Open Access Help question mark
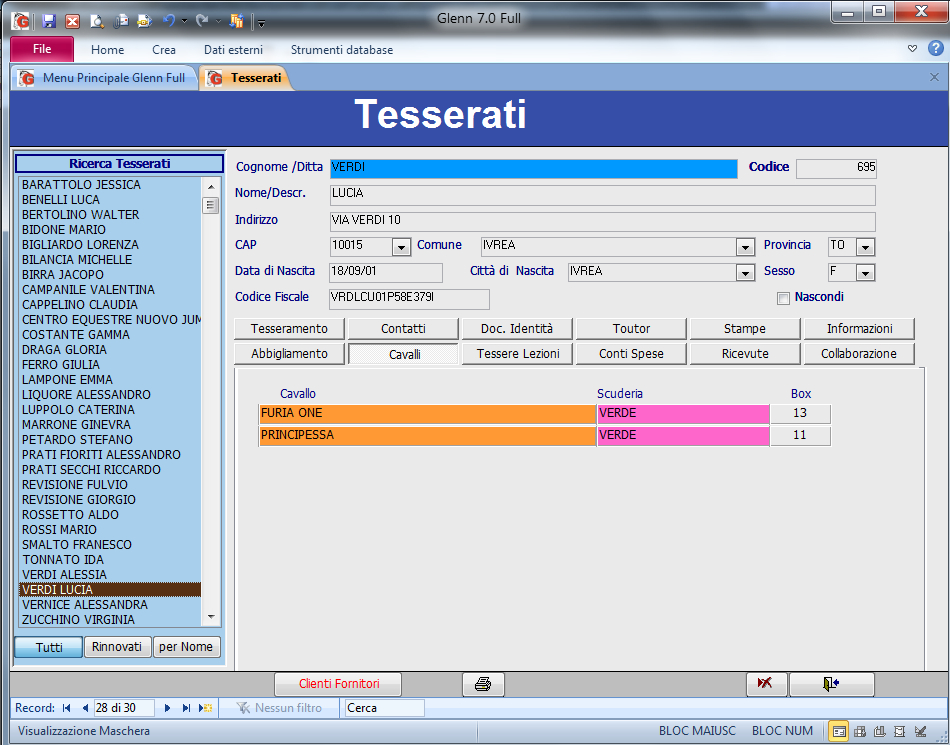950x745 pixels. (x=935, y=48)
